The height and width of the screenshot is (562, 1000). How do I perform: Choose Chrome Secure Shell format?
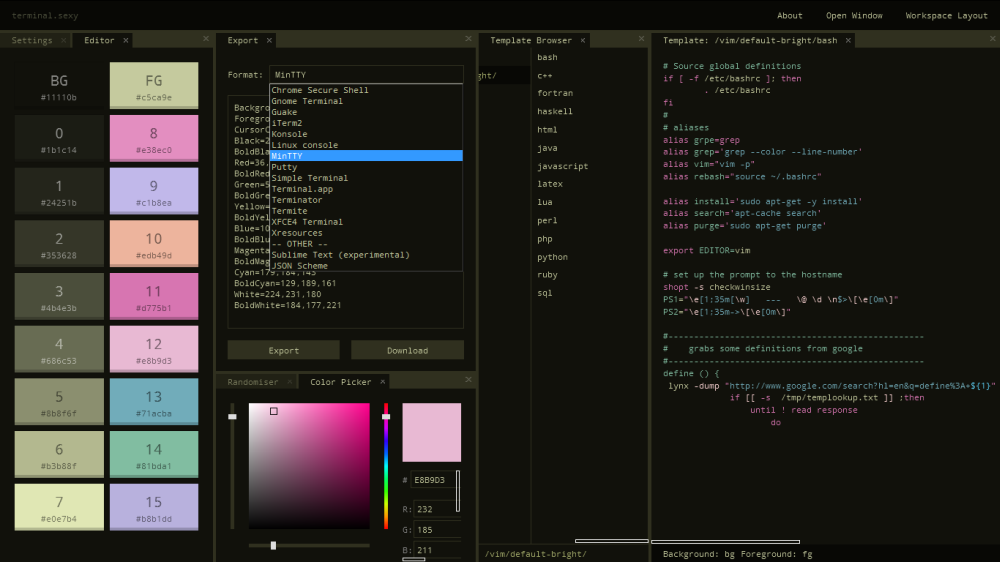click(366, 90)
